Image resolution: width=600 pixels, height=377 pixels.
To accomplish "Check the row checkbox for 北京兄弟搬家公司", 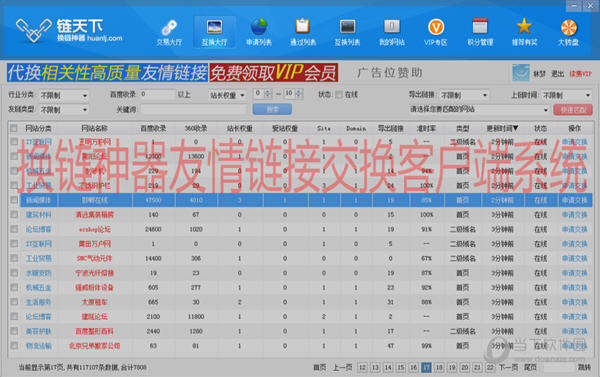I will (x=14, y=346).
